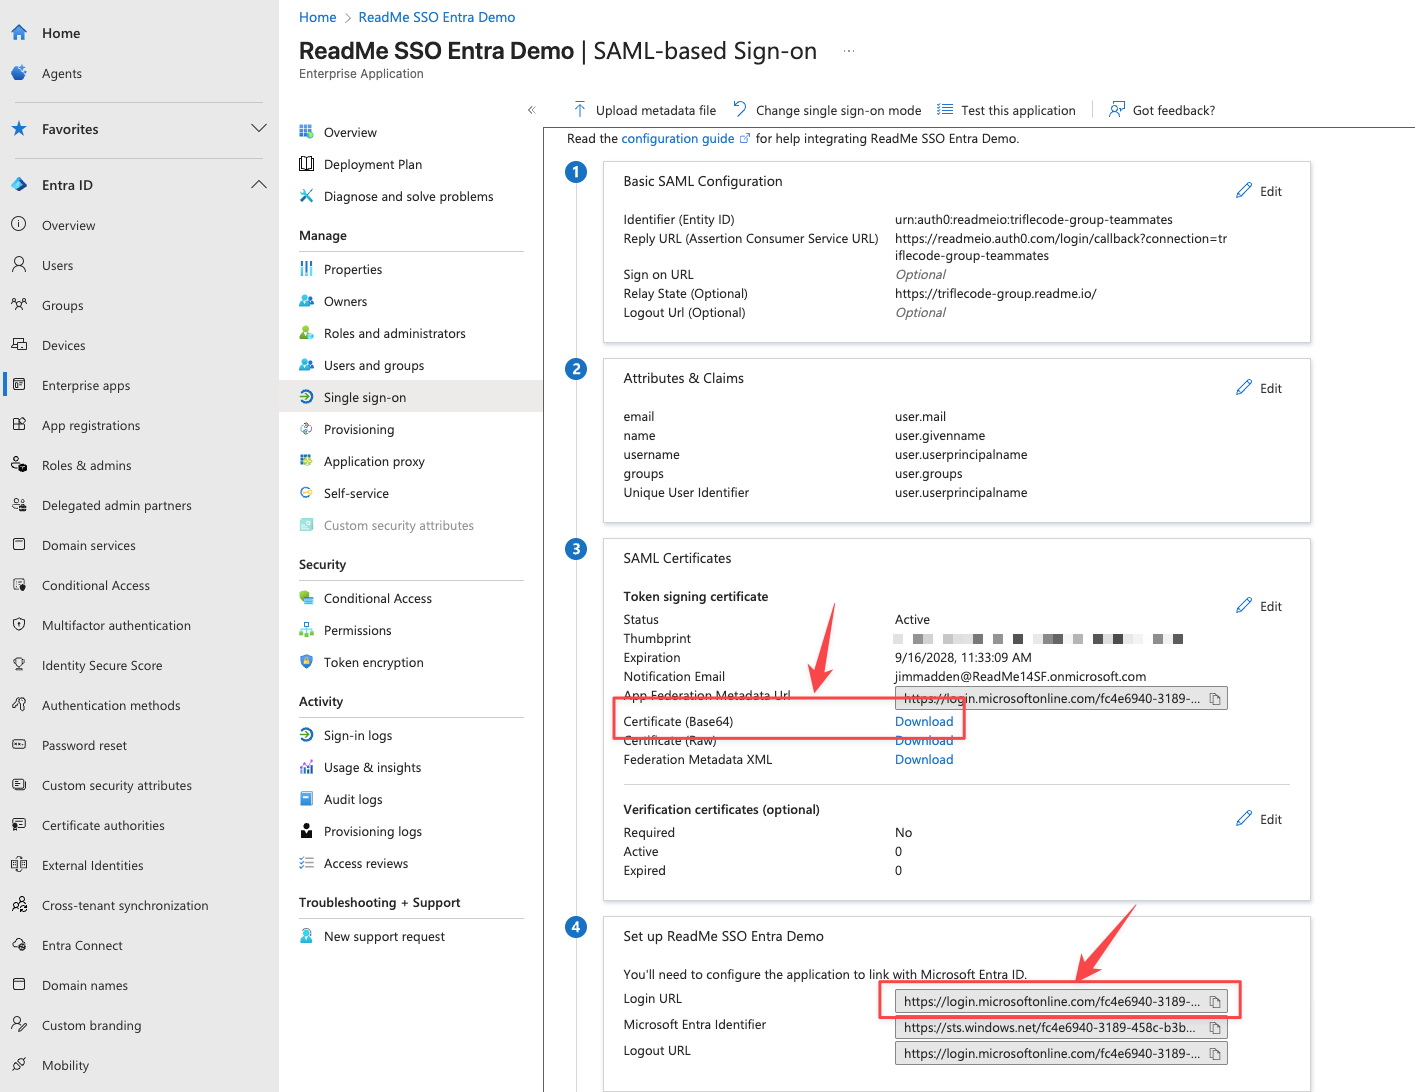Copy the Login URL
This screenshot has height=1092, width=1415.
(1215, 1001)
